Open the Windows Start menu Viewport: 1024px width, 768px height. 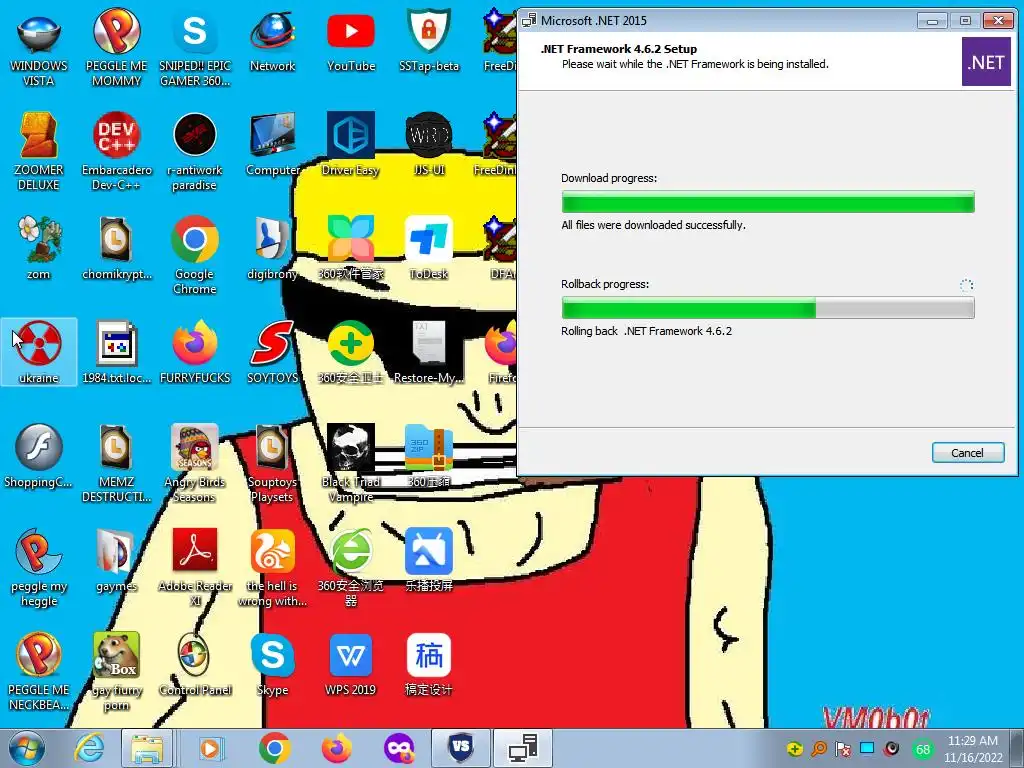[x=26, y=748]
